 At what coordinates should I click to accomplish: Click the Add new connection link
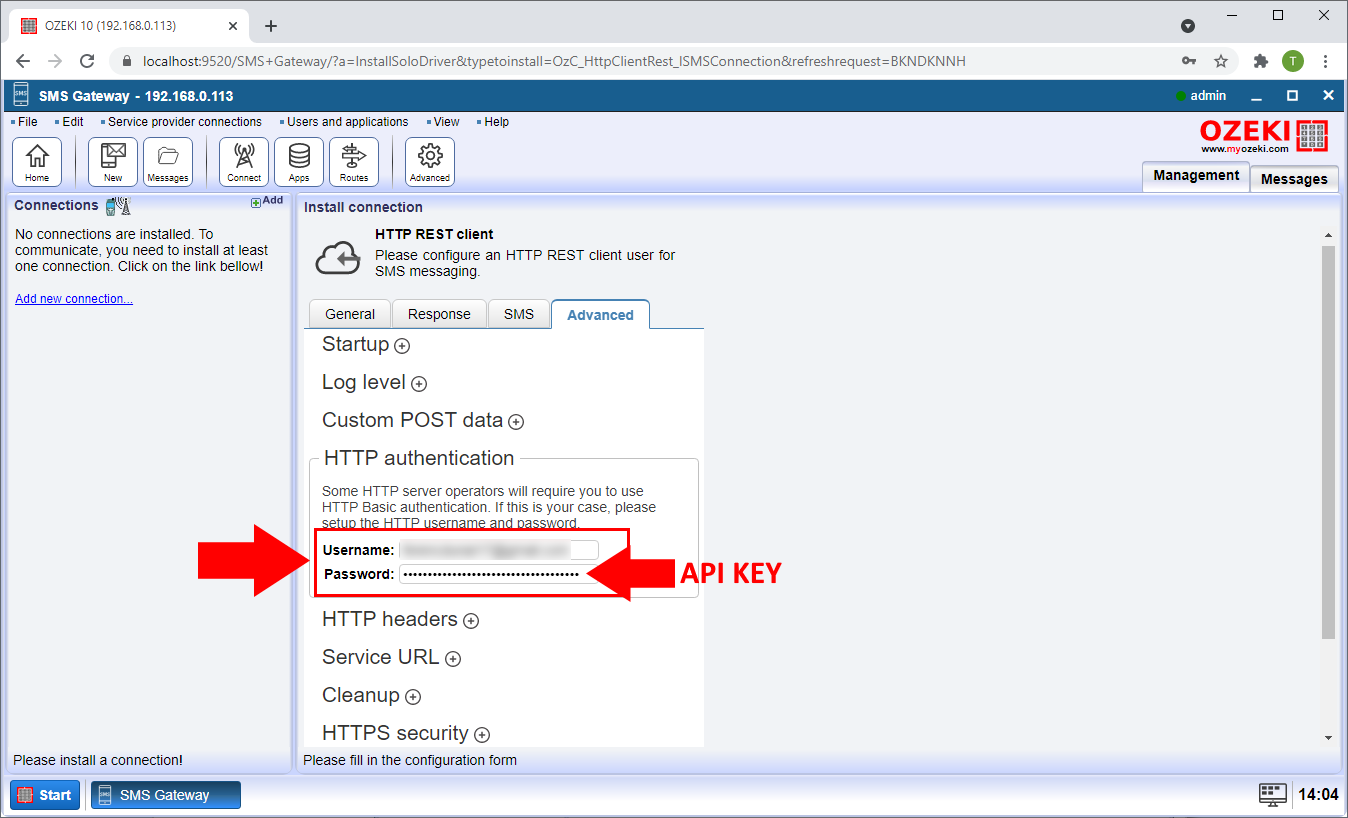74,299
